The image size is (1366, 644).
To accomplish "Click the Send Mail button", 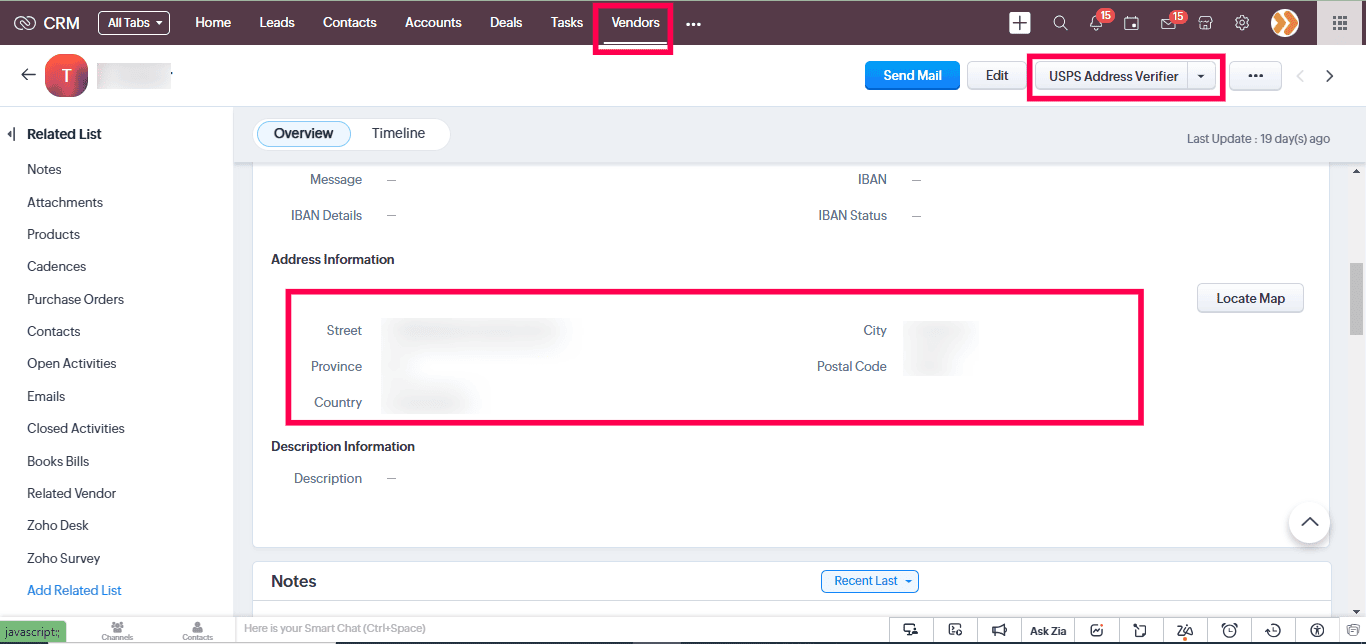I will [912, 75].
